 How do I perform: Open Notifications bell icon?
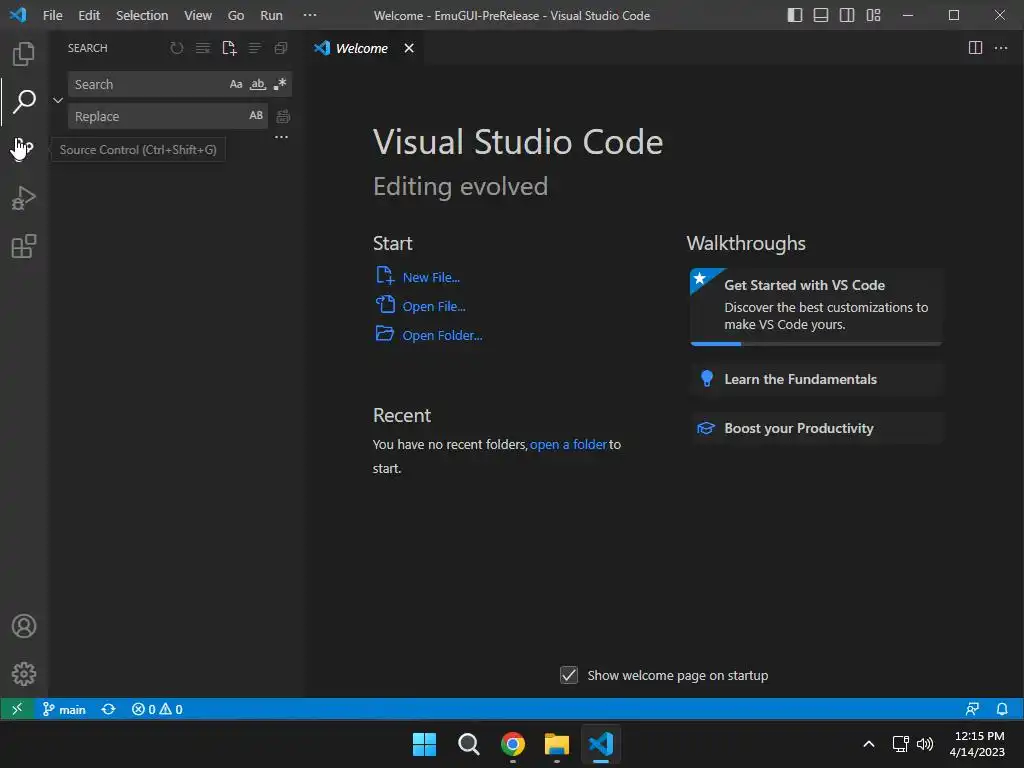(1002, 709)
